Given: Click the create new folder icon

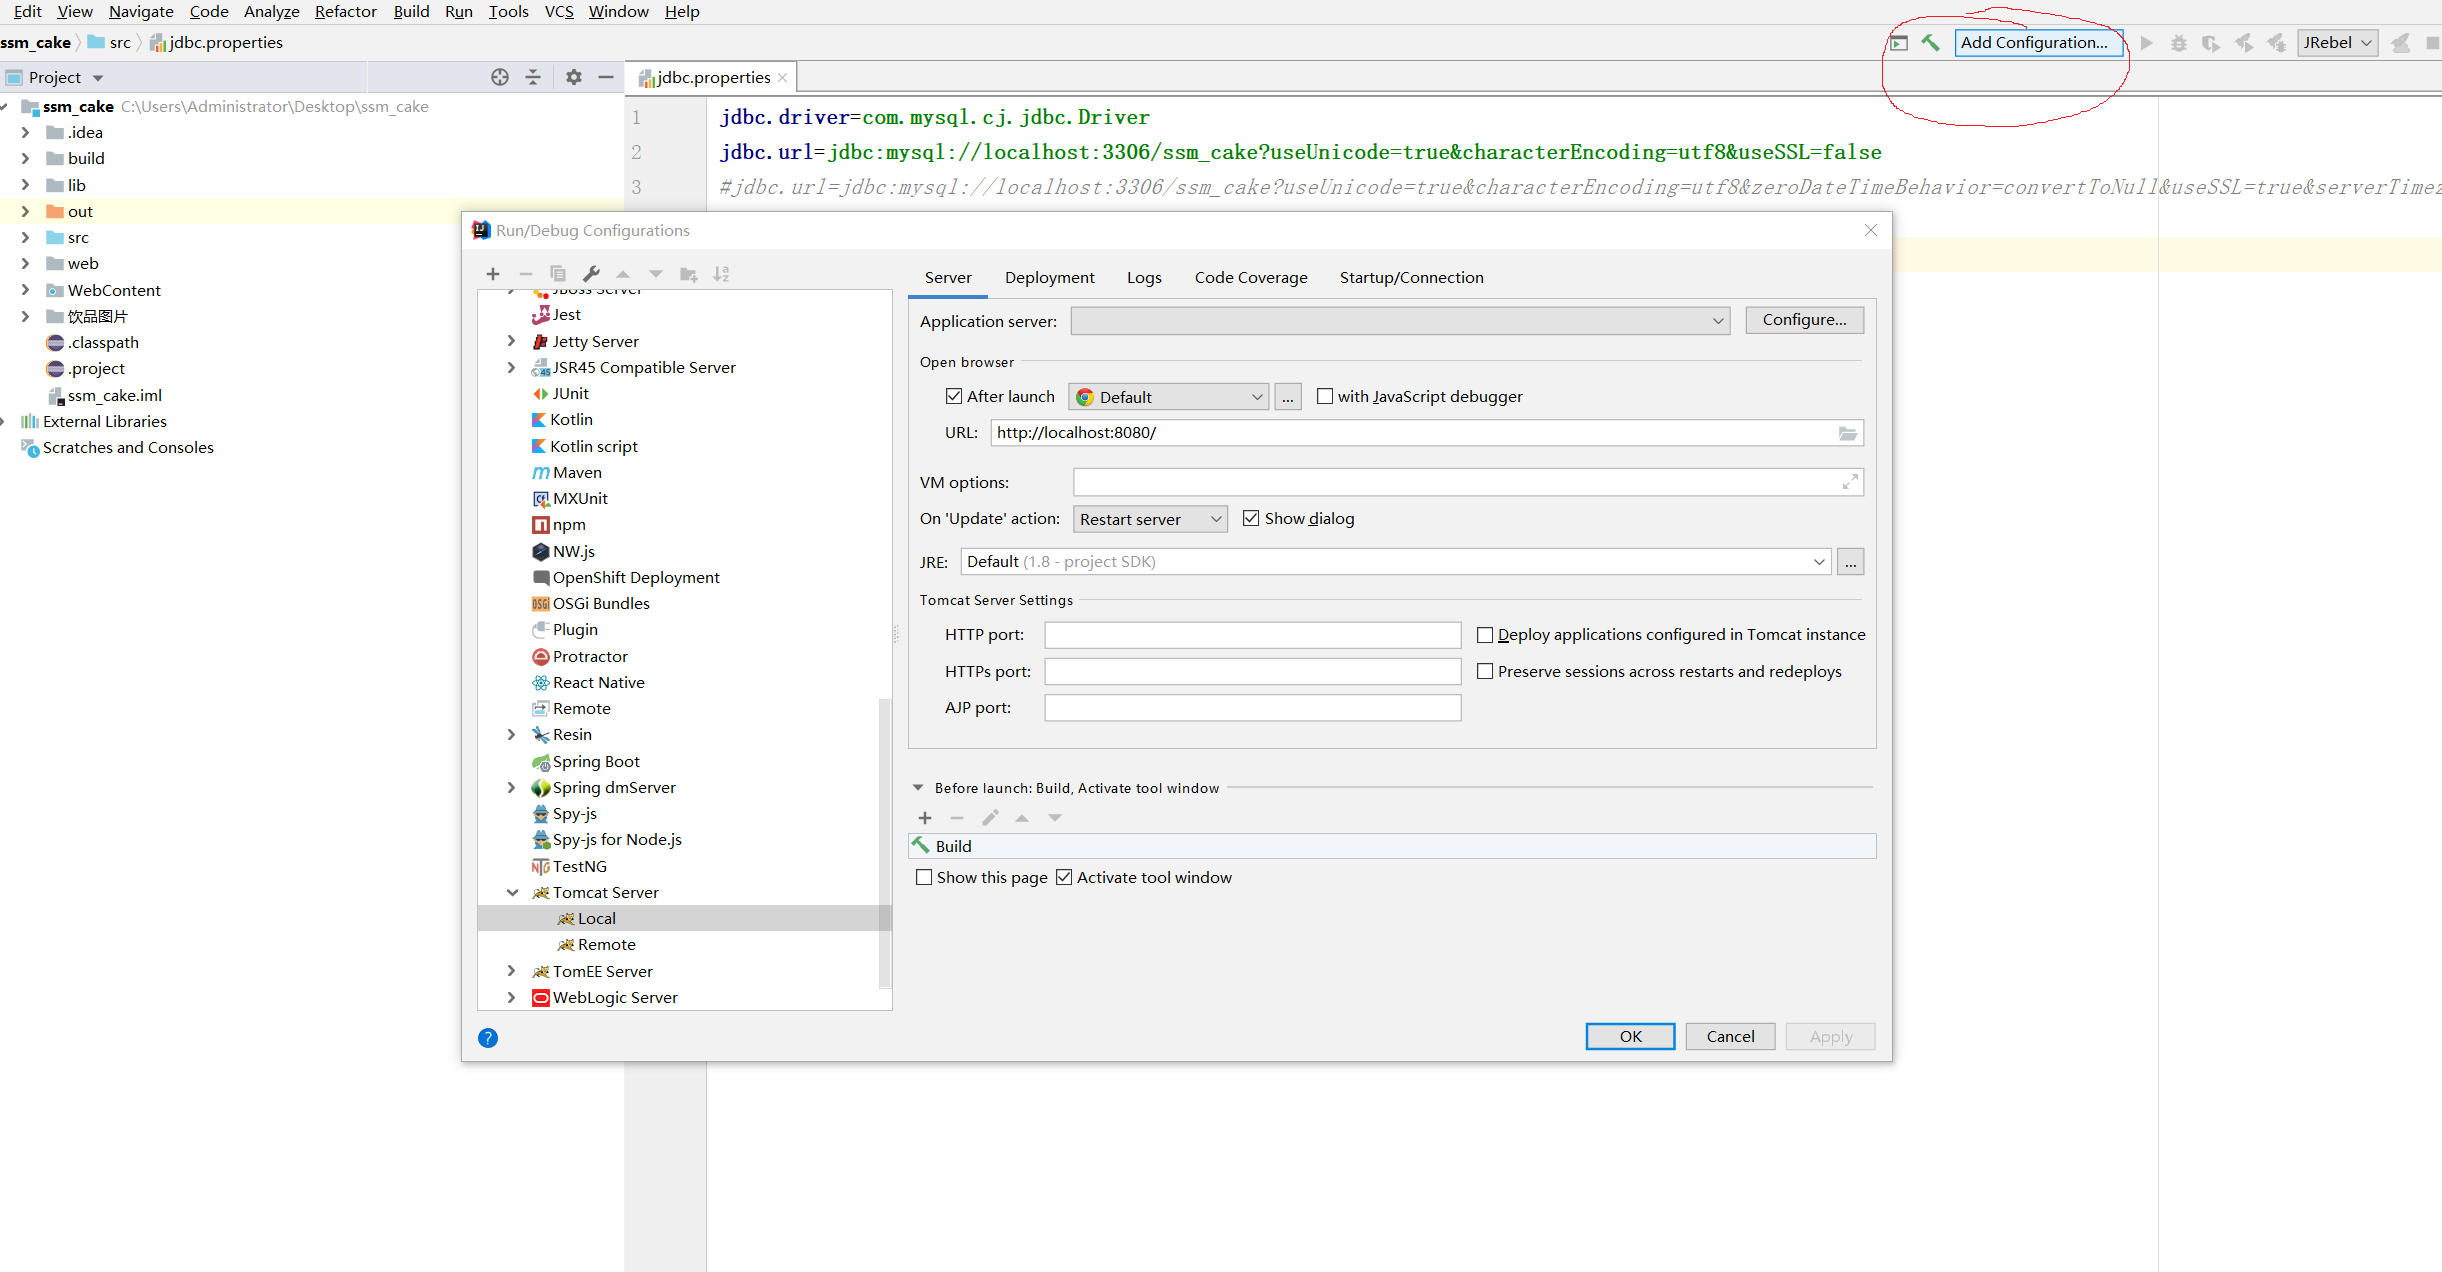Looking at the screenshot, I should click(689, 274).
